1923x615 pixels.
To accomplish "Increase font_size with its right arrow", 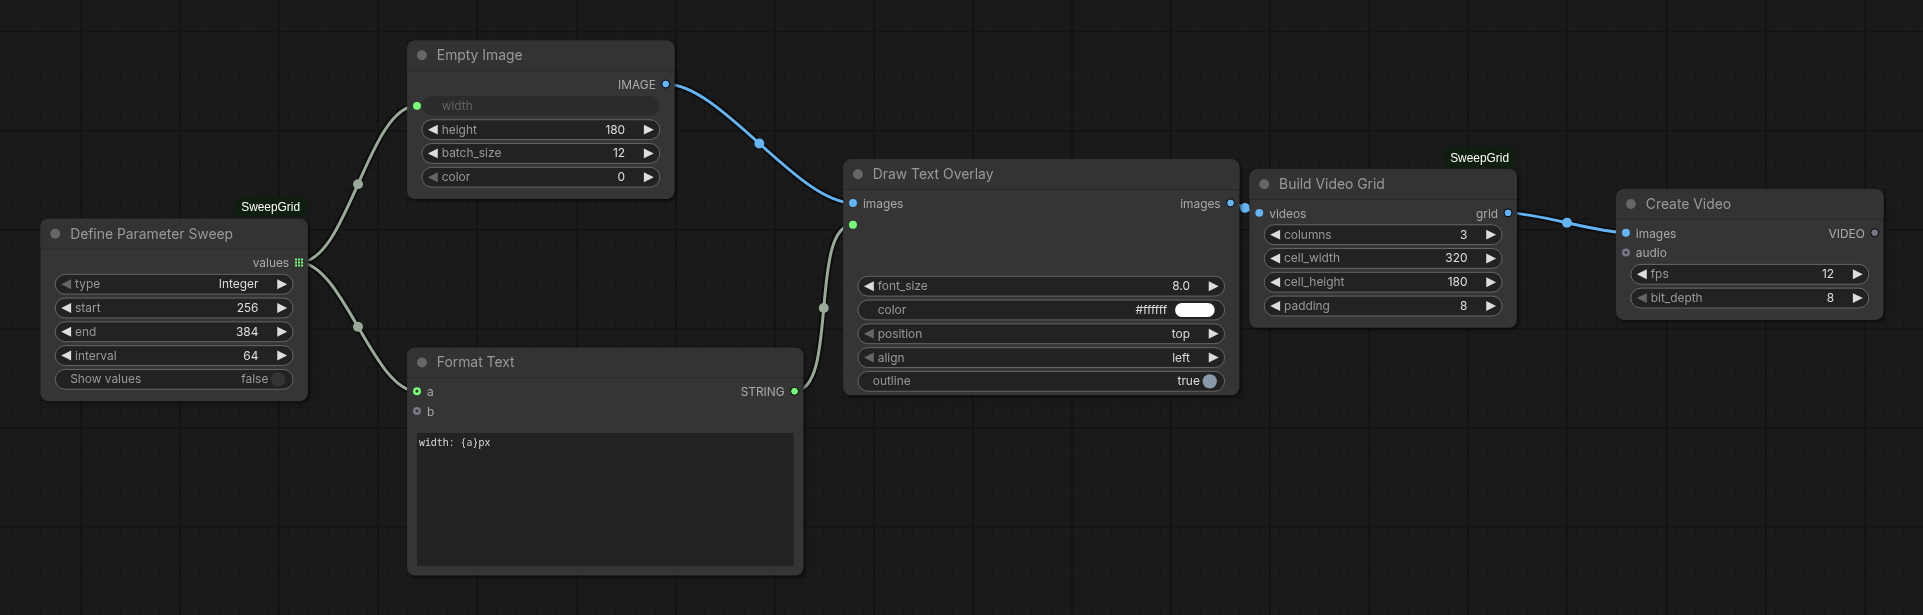I will [x=1213, y=286].
